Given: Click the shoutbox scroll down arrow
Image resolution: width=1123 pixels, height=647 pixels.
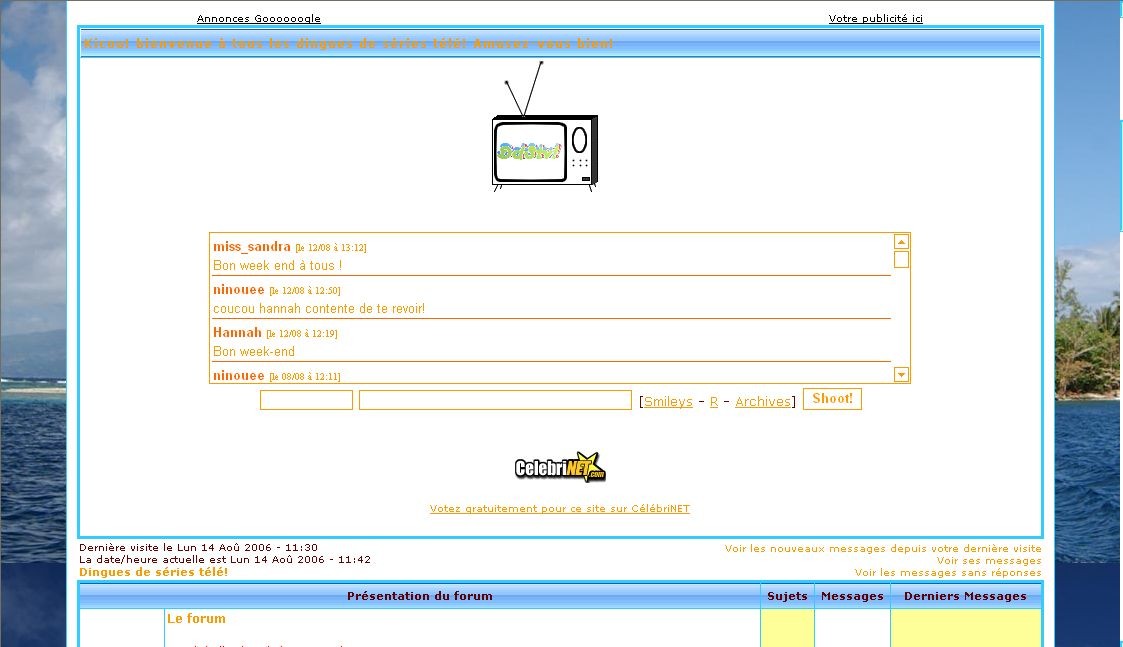Looking at the screenshot, I should click(901, 374).
